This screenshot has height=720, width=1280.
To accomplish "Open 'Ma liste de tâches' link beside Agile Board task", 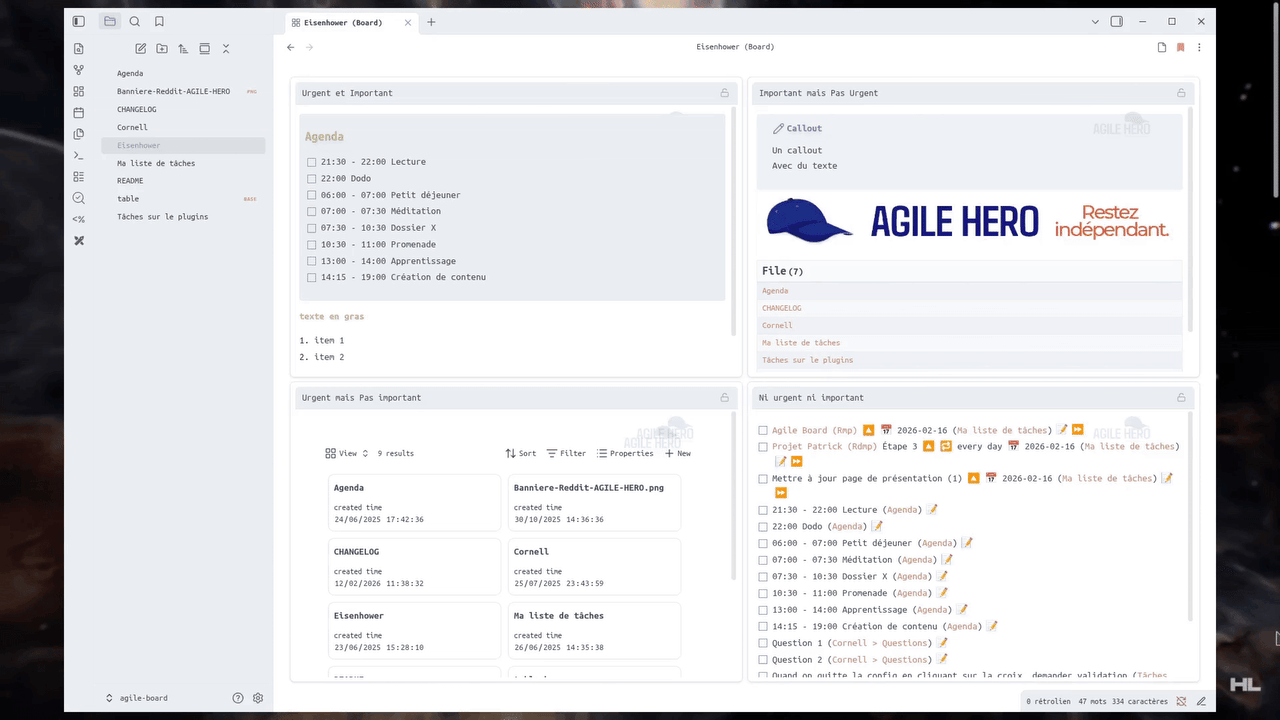I will pyautogui.click(x=1002, y=431).
